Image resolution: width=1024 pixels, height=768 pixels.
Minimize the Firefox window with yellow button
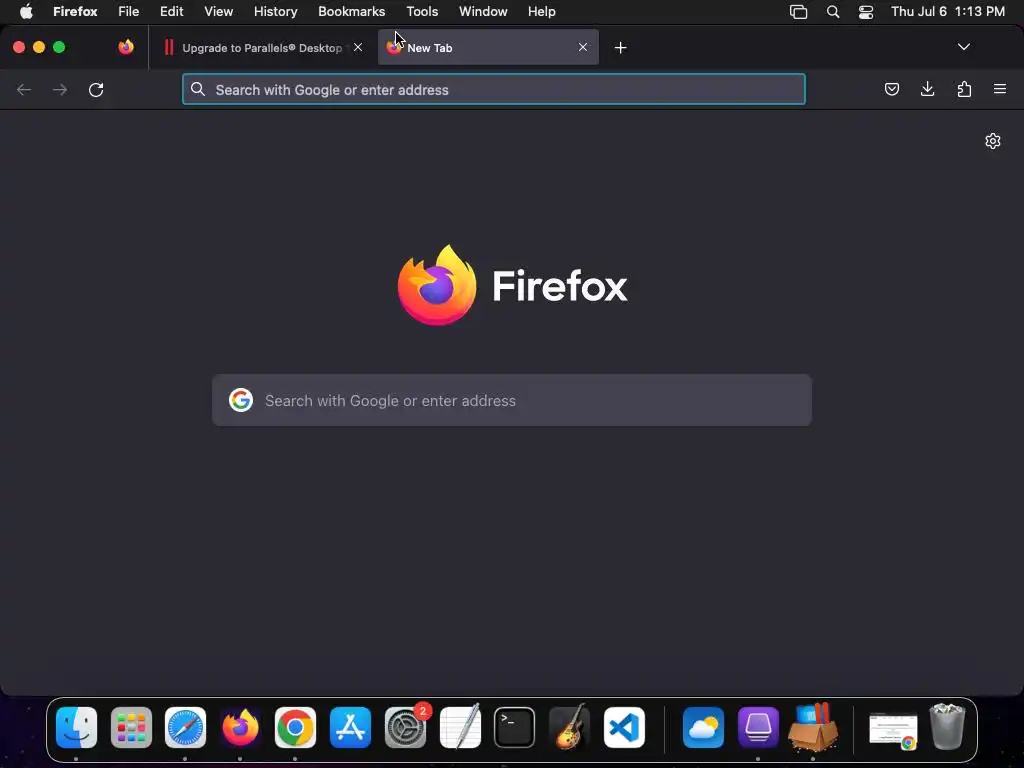(x=39, y=47)
